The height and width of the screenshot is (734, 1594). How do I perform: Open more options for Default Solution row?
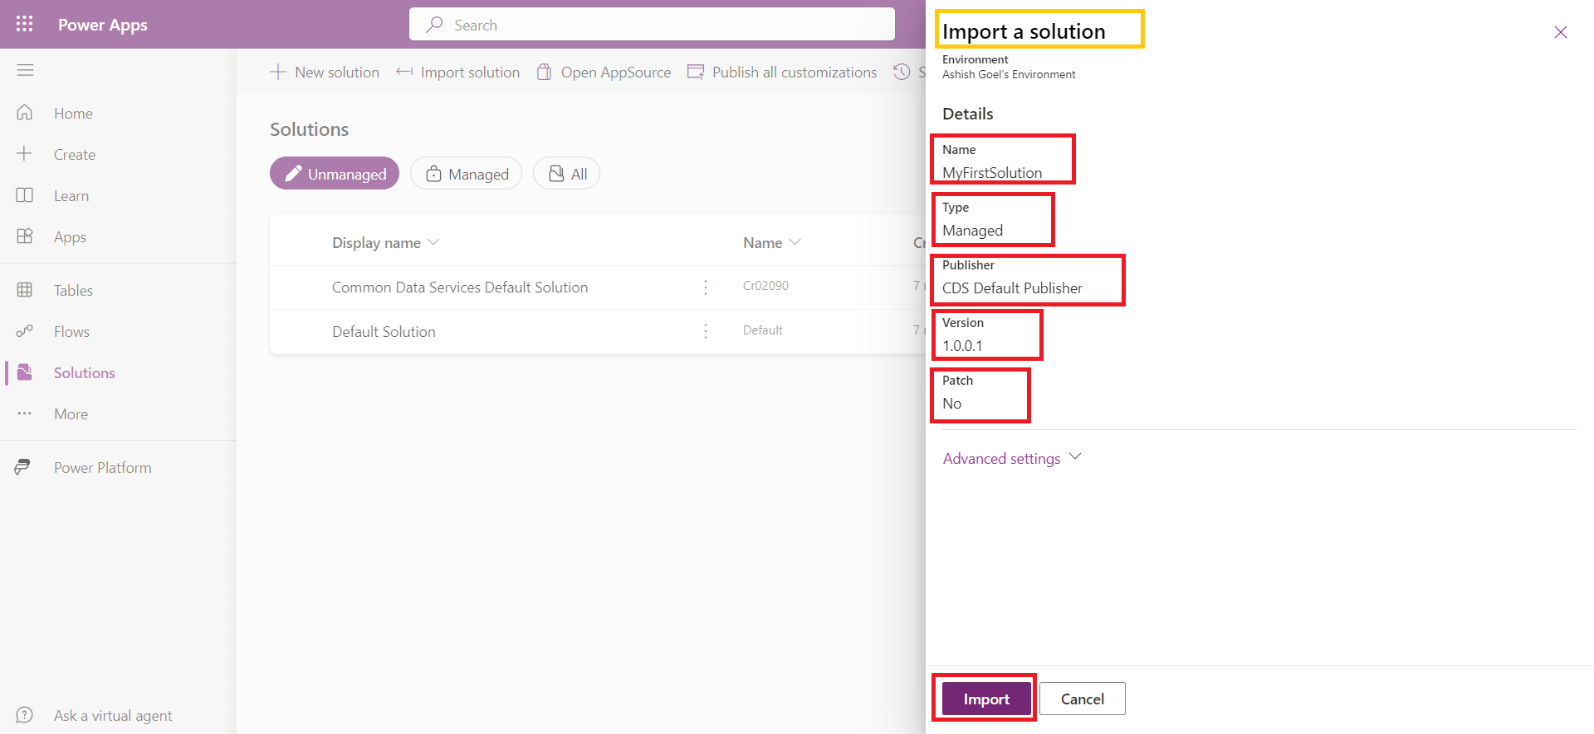(706, 331)
